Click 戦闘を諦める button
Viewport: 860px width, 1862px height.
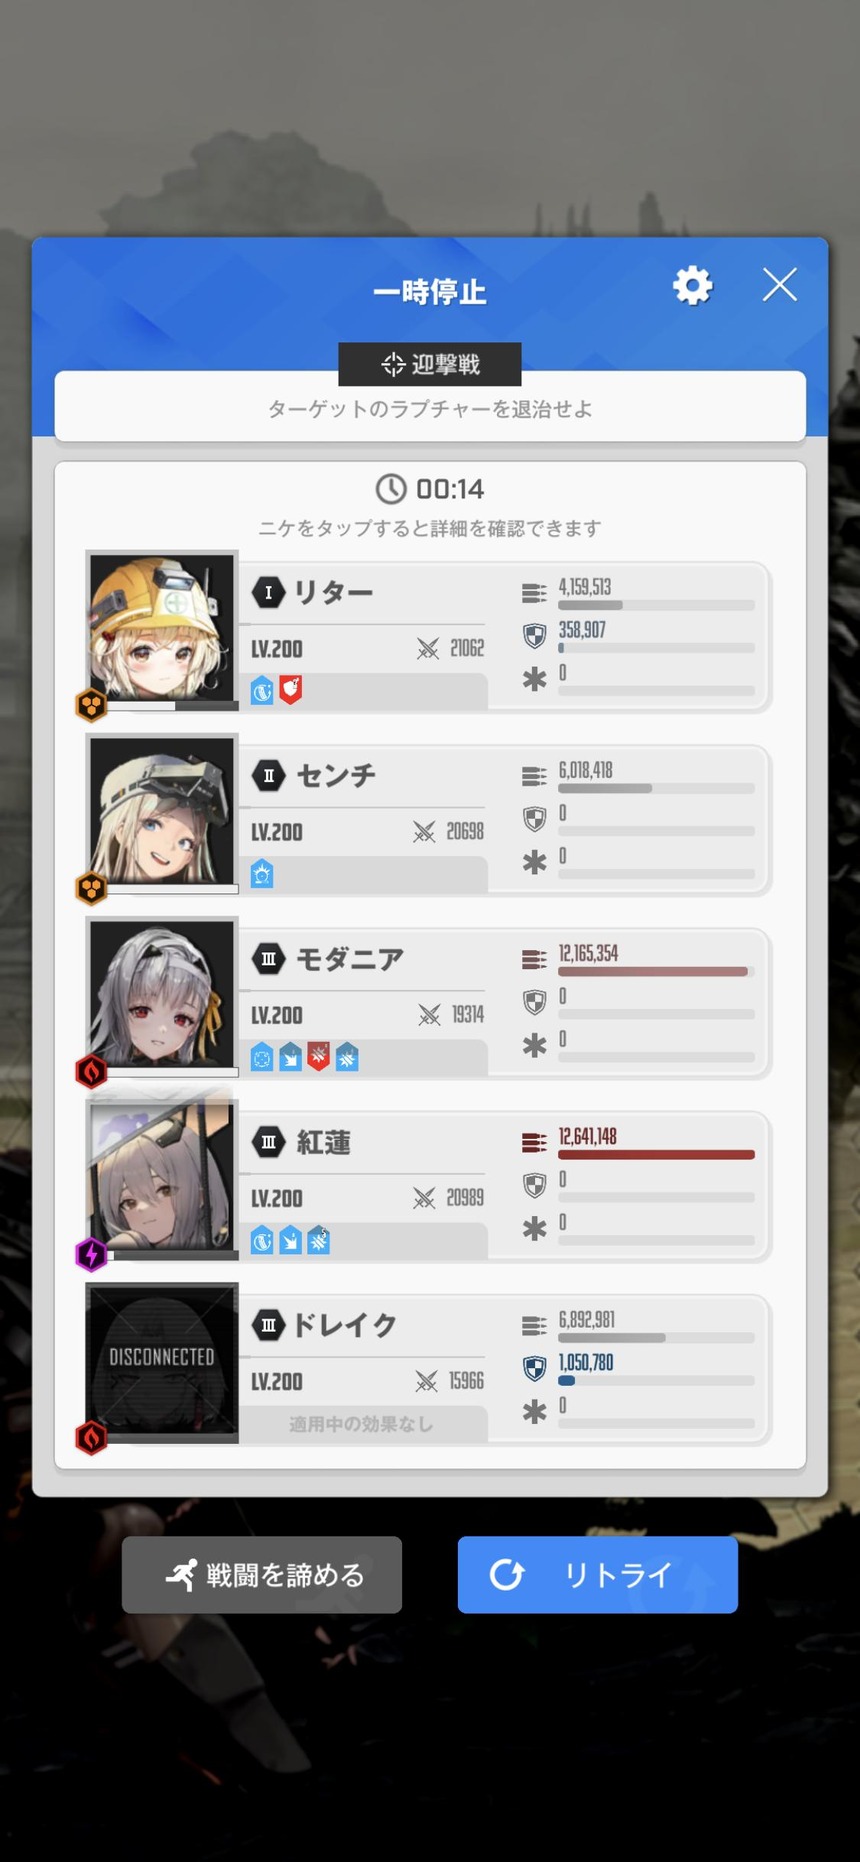point(262,1575)
